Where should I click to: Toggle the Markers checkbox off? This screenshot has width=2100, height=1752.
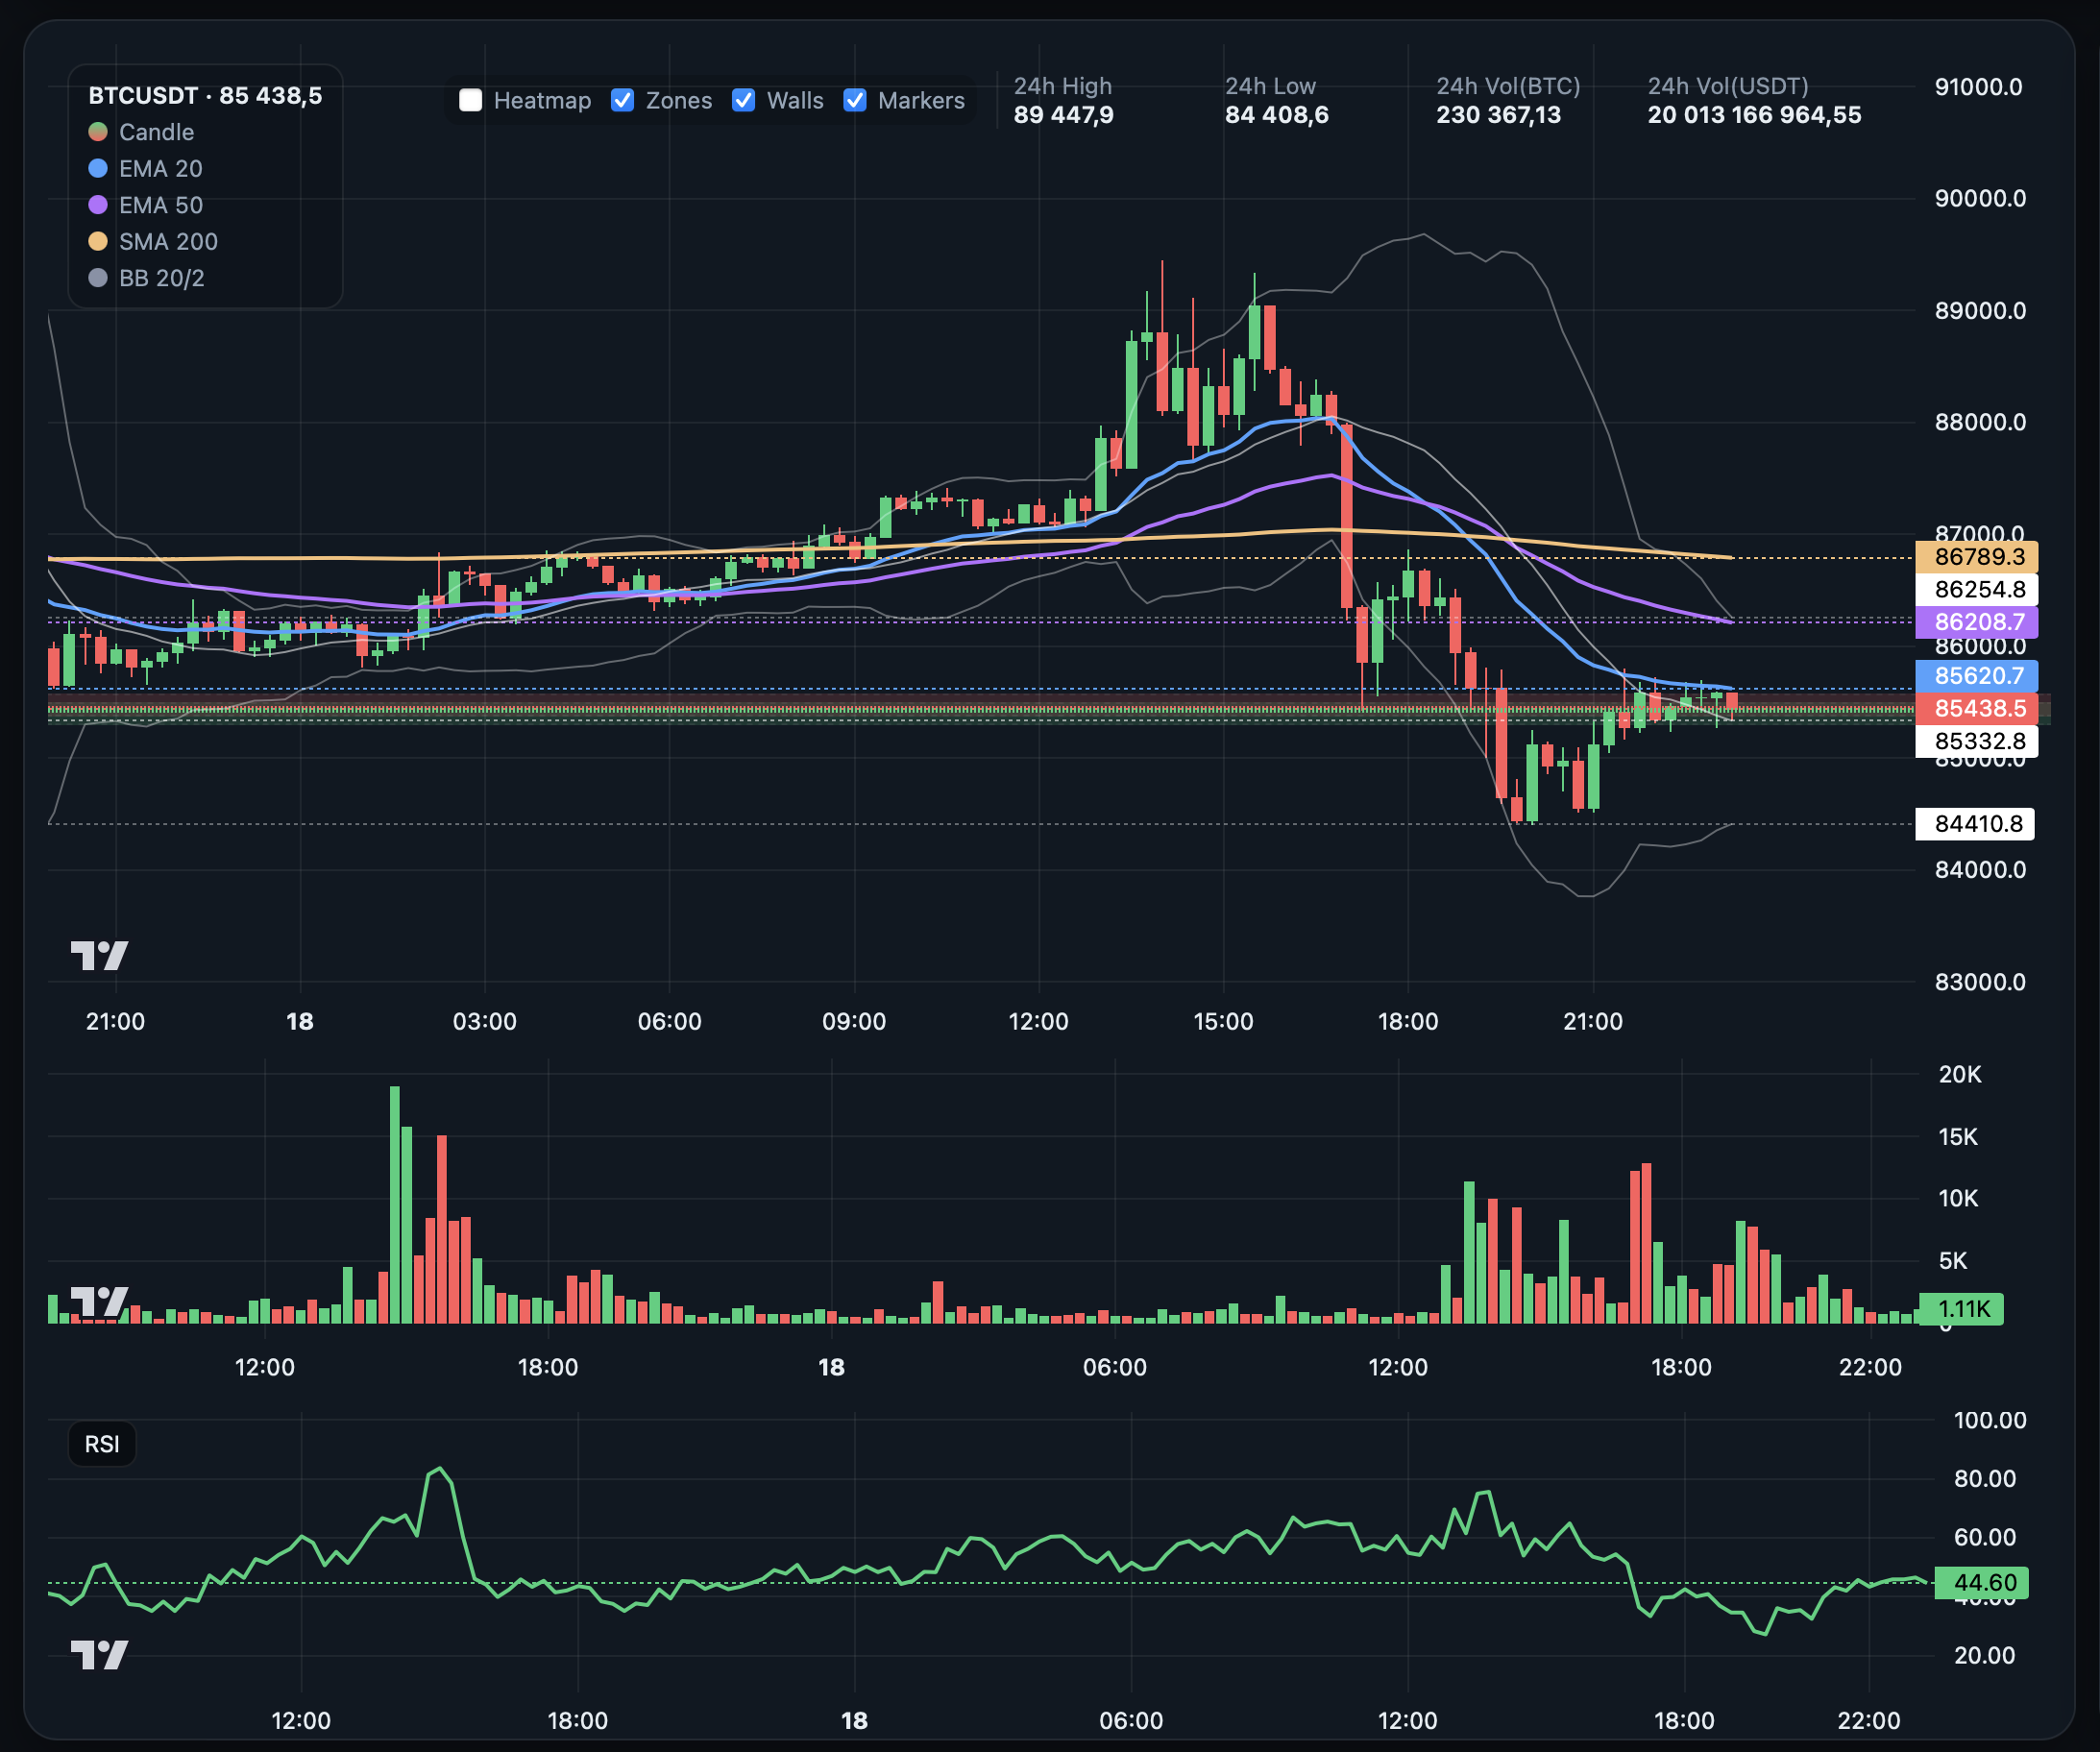coord(855,100)
